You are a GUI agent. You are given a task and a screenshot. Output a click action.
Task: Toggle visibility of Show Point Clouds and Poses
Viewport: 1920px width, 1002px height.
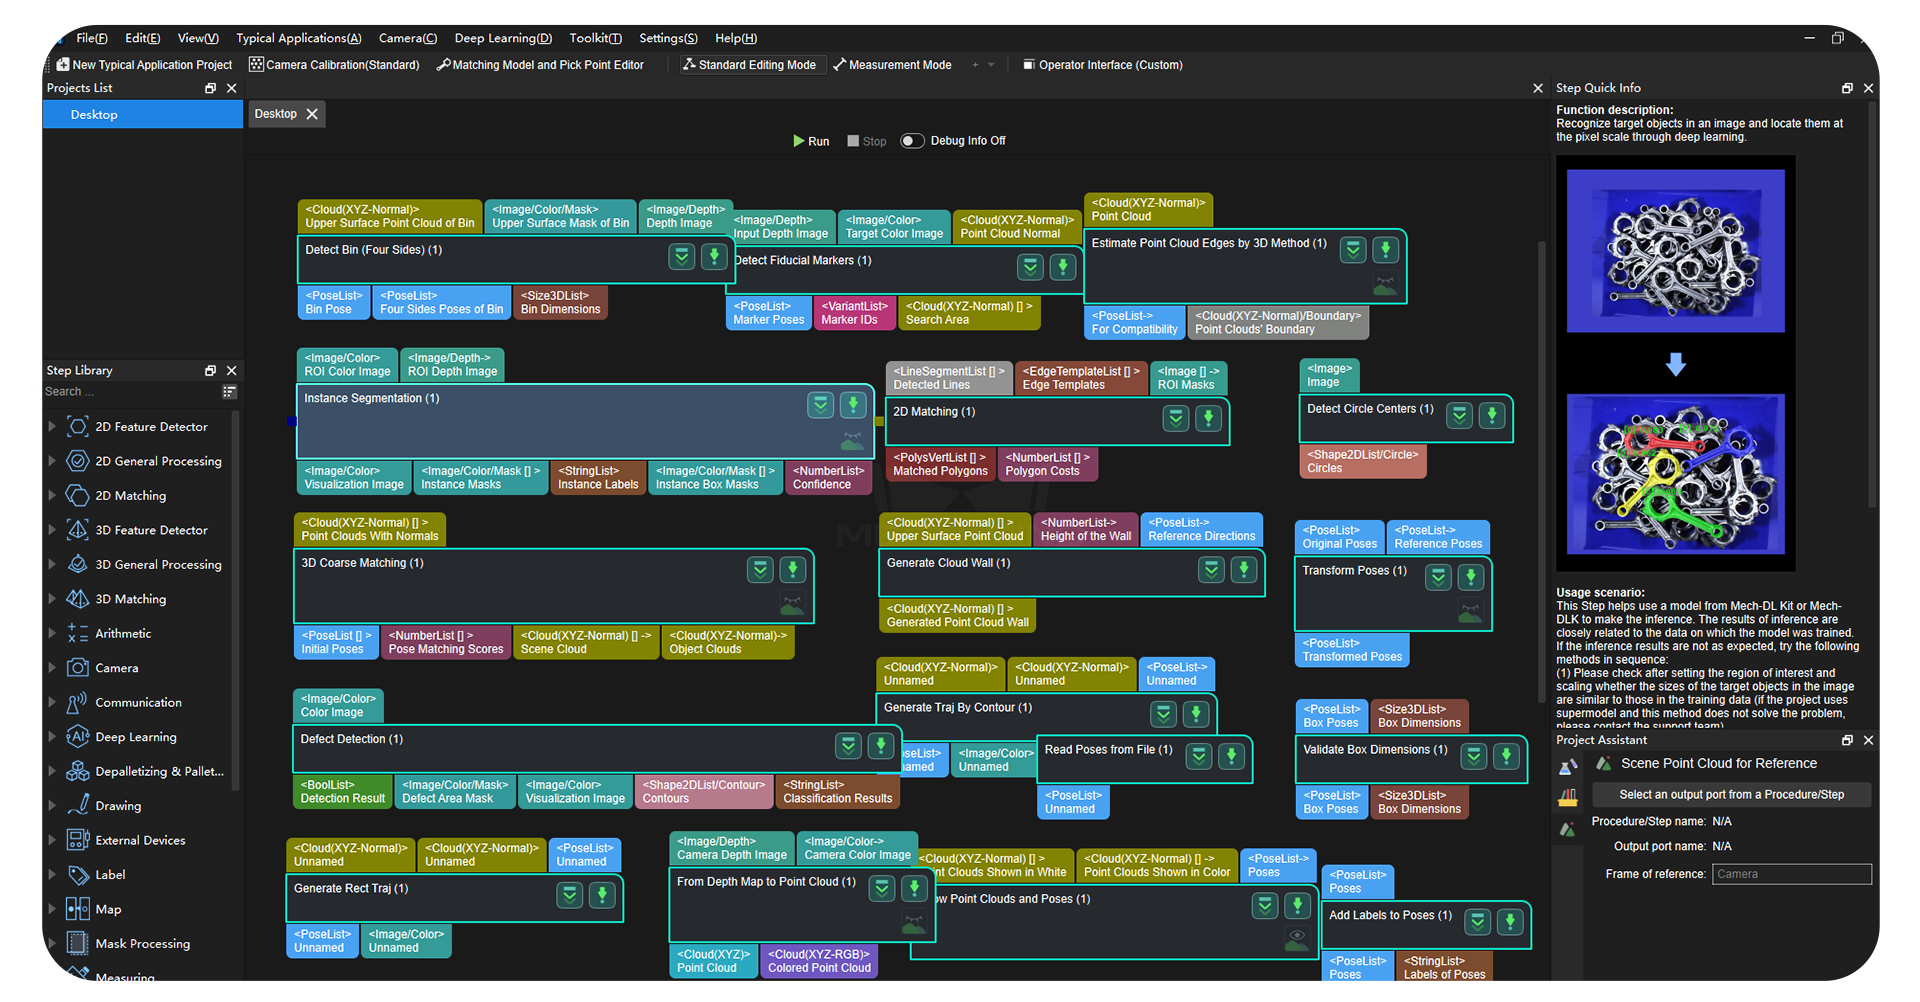pyautogui.click(x=1297, y=939)
